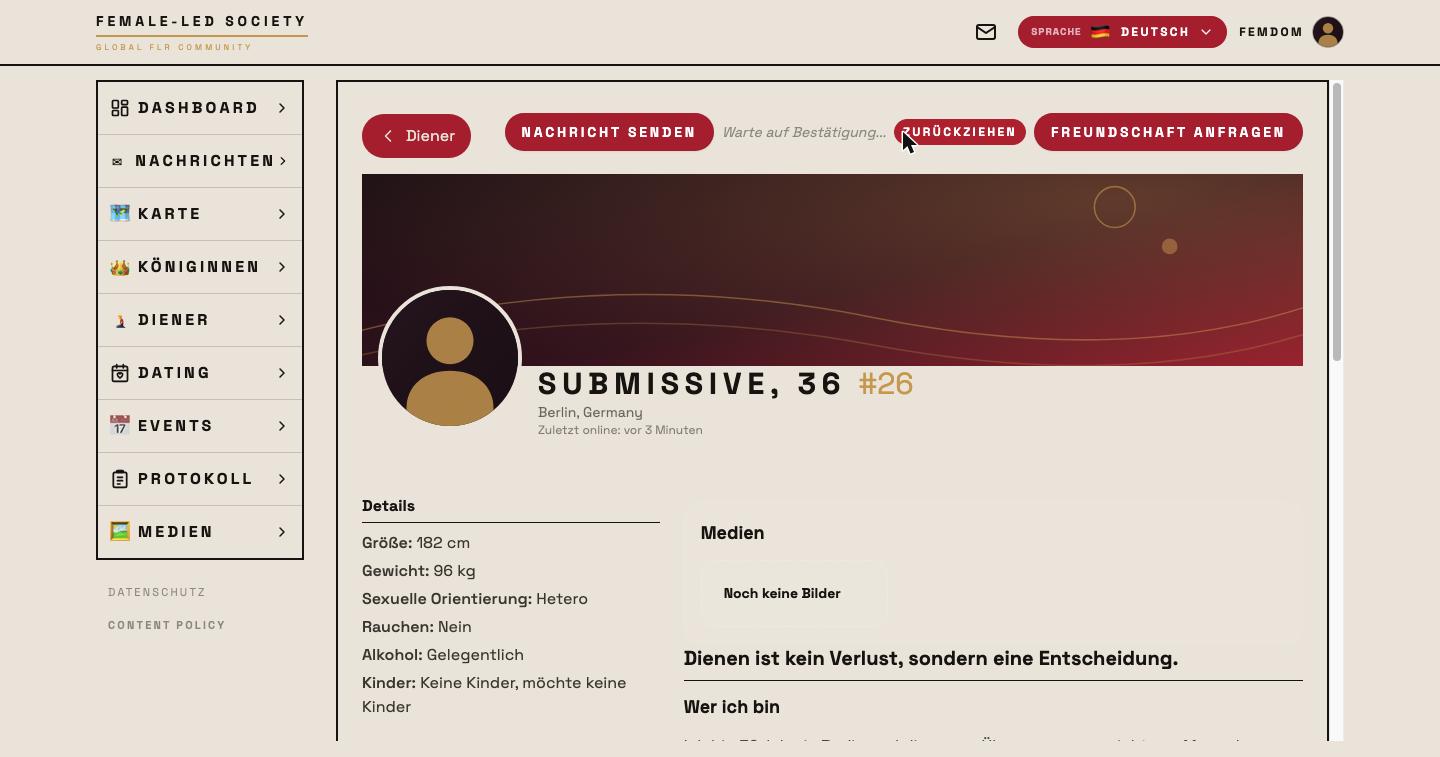
Task: Click the Rauchen: Nein row
Action: pos(417,627)
